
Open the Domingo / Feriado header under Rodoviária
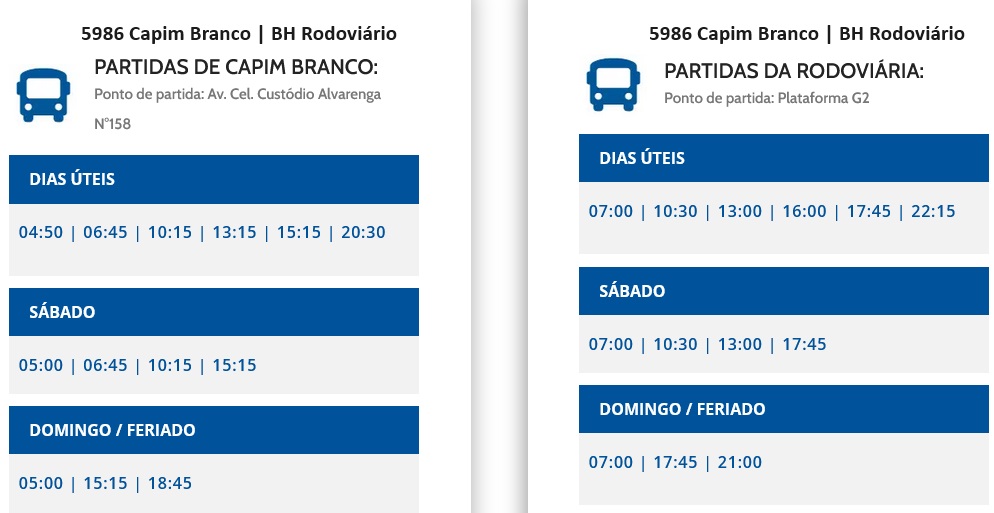(x=784, y=409)
